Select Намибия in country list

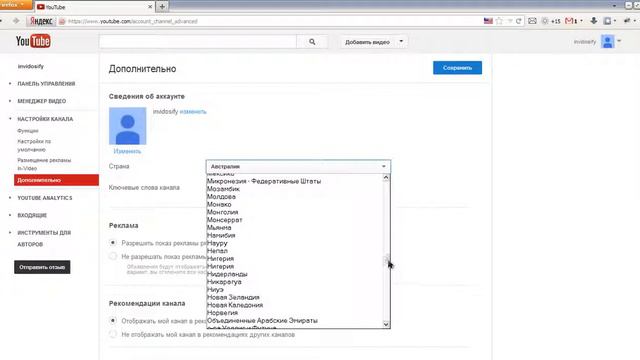pyautogui.click(x=296, y=236)
